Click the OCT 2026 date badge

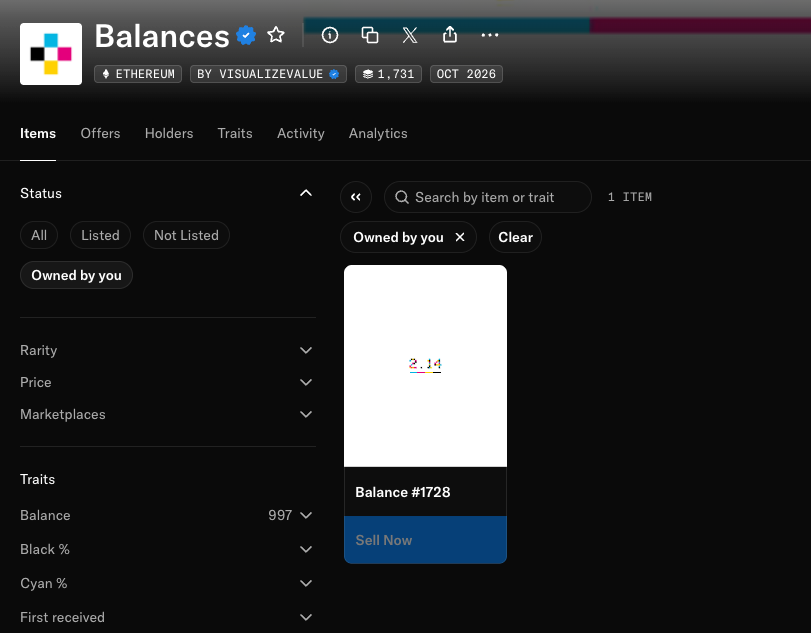point(466,74)
